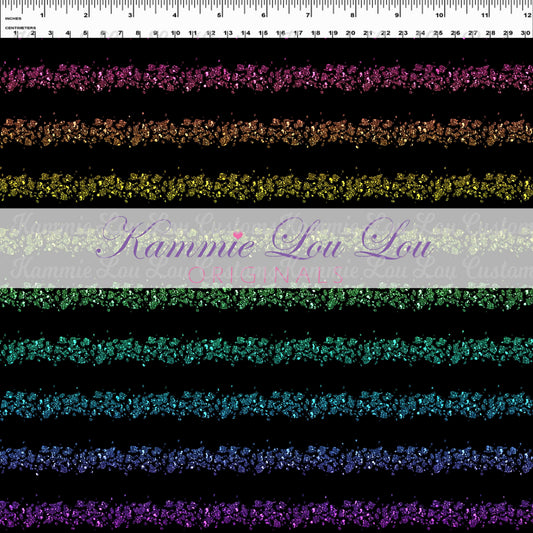533x533 pixels.
Task: Click the "INCHES" ruler label
Action: point(13,19)
